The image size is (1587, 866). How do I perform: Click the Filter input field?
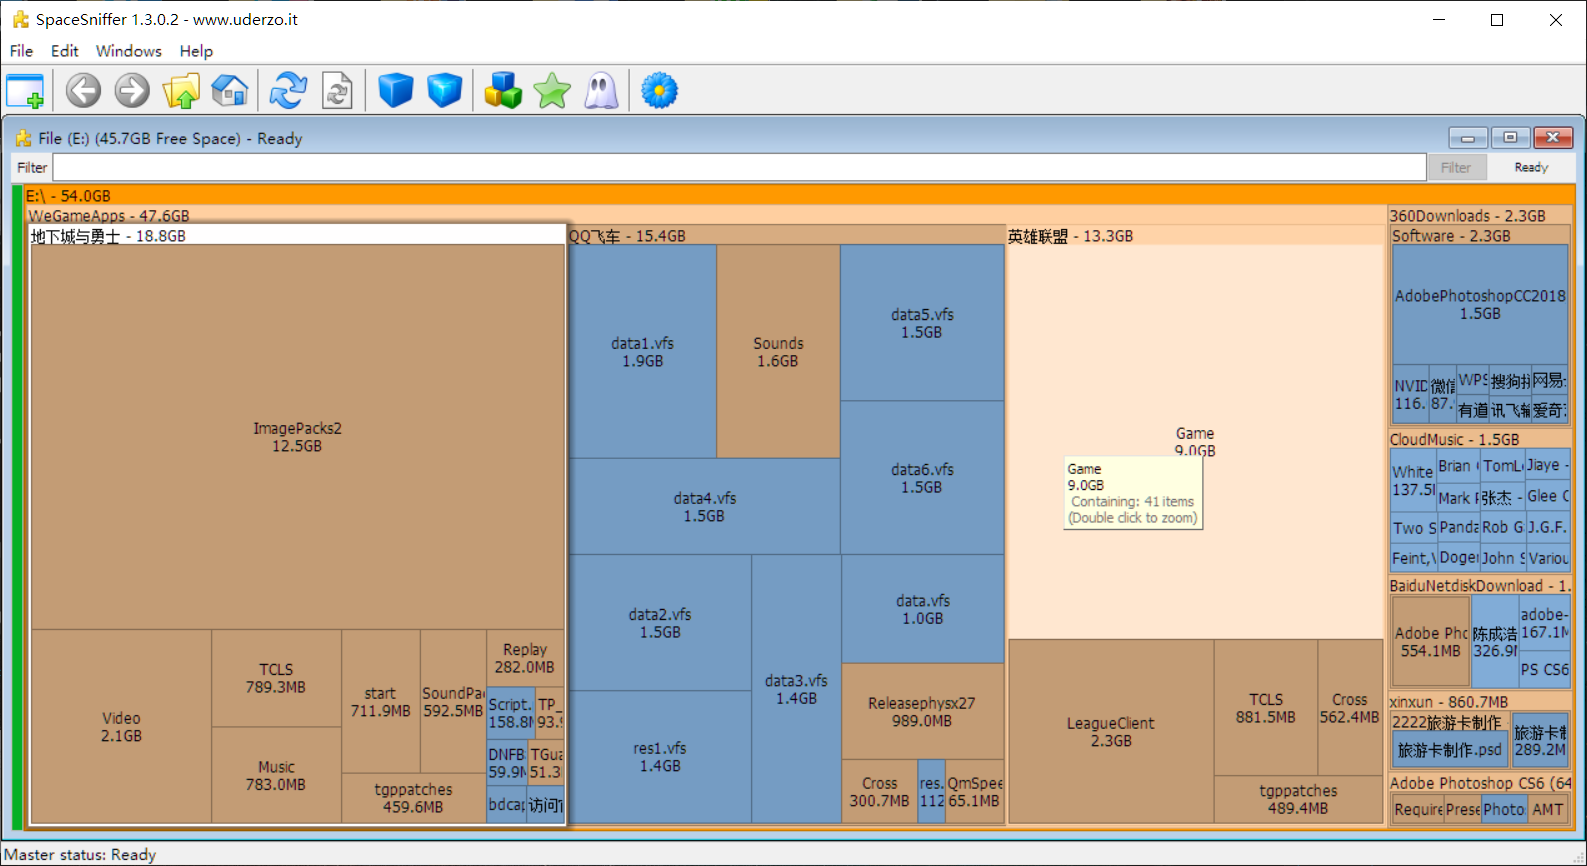point(739,167)
